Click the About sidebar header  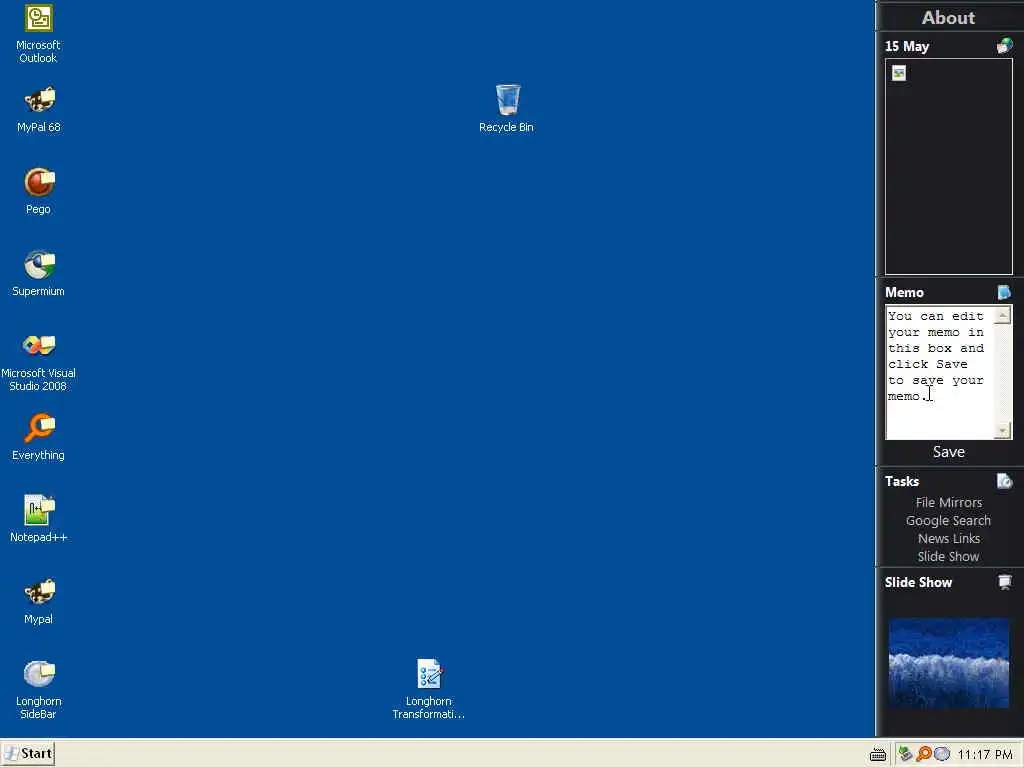948,18
